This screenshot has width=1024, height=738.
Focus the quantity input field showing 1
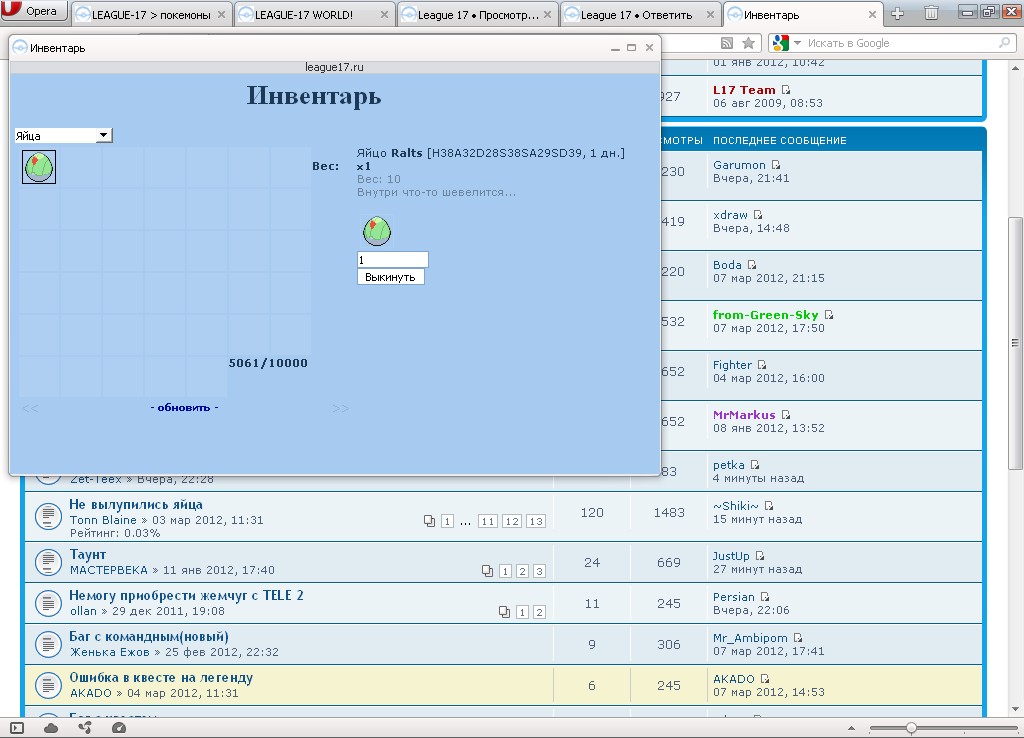(x=392, y=259)
